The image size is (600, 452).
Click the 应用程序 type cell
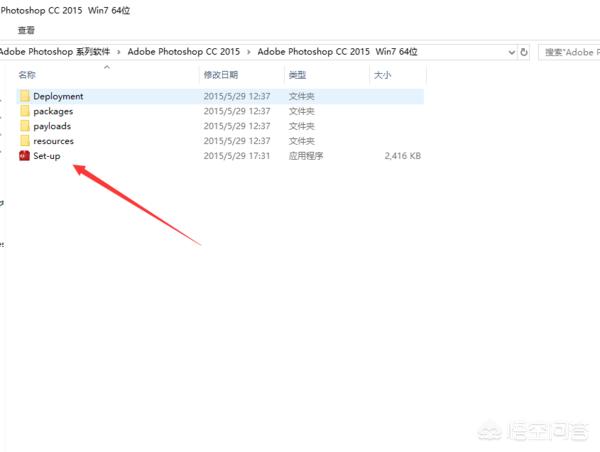(x=306, y=156)
